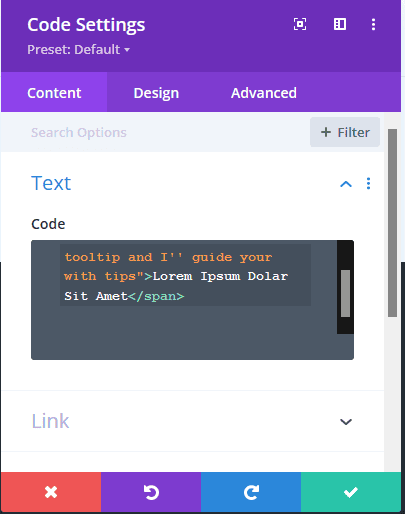Collapse the Text section chevron
The width and height of the screenshot is (405, 514).
point(346,184)
